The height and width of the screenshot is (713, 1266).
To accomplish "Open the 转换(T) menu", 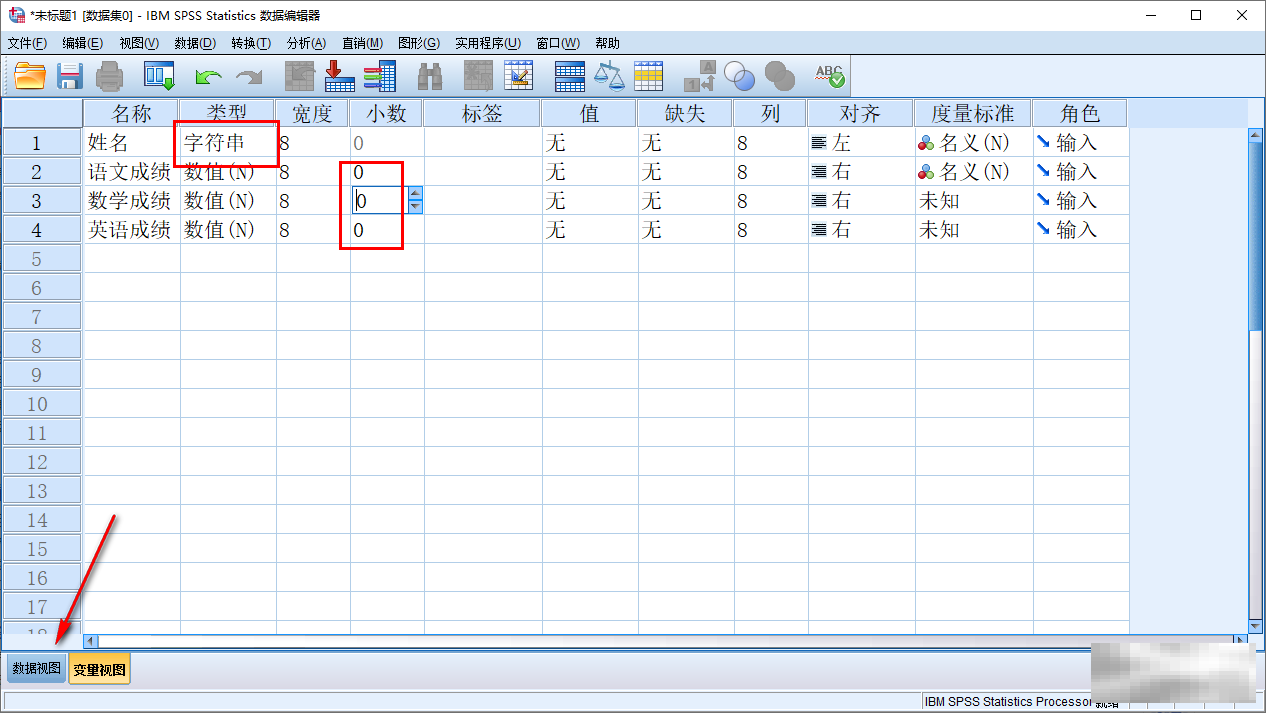I will (250, 43).
